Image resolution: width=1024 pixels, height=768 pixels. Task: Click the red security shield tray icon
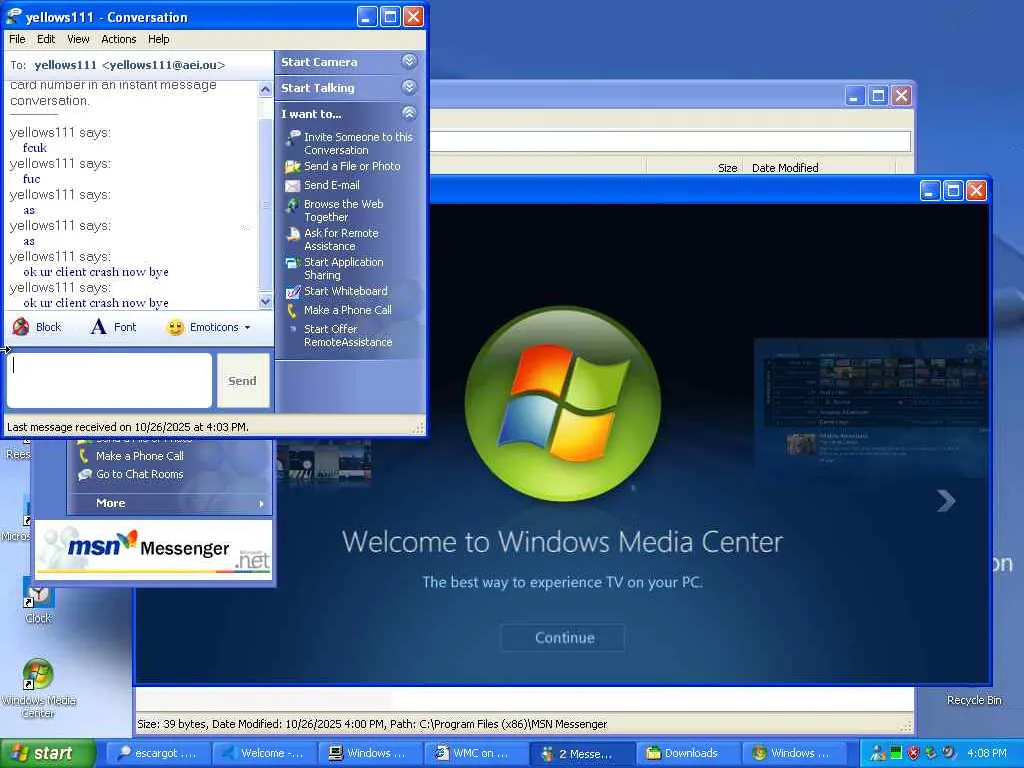(914, 753)
